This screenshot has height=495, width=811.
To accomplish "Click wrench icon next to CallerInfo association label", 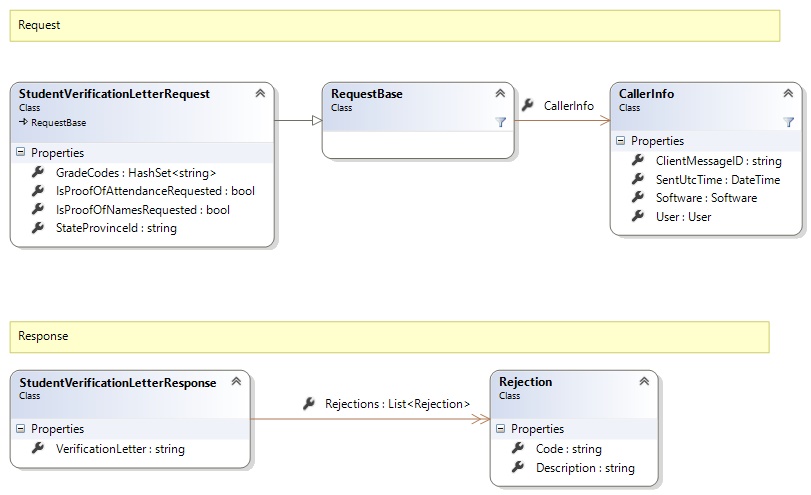I will click(528, 105).
